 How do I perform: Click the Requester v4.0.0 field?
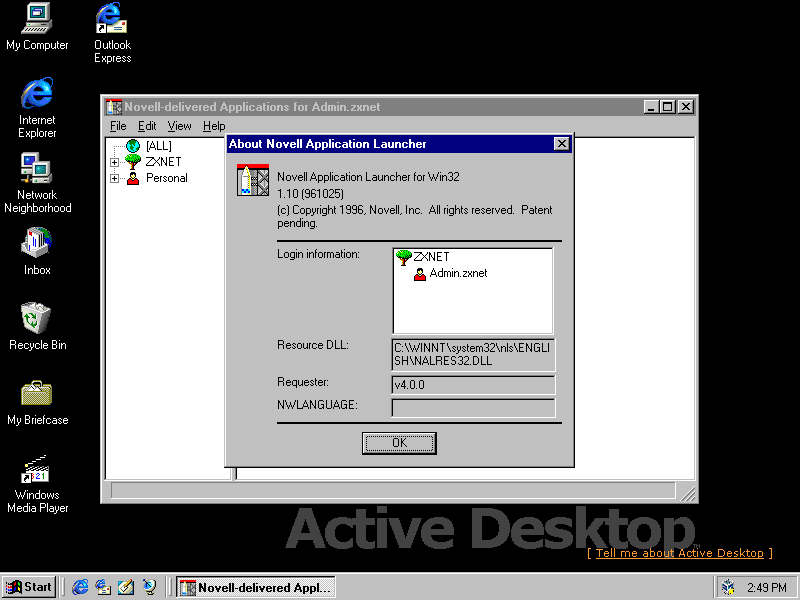tap(473, 385)
